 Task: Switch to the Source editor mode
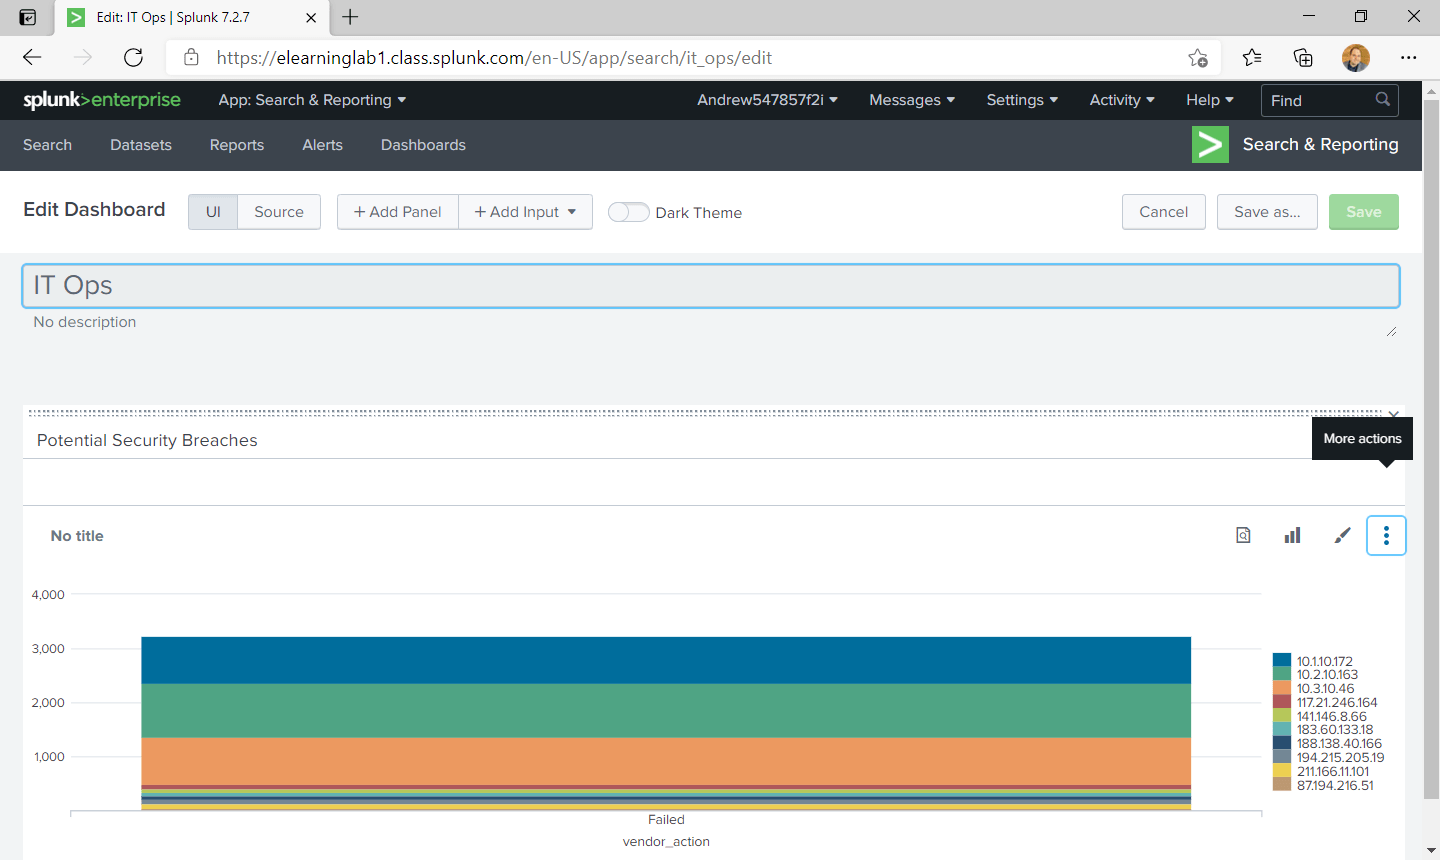tap(279, 211)
